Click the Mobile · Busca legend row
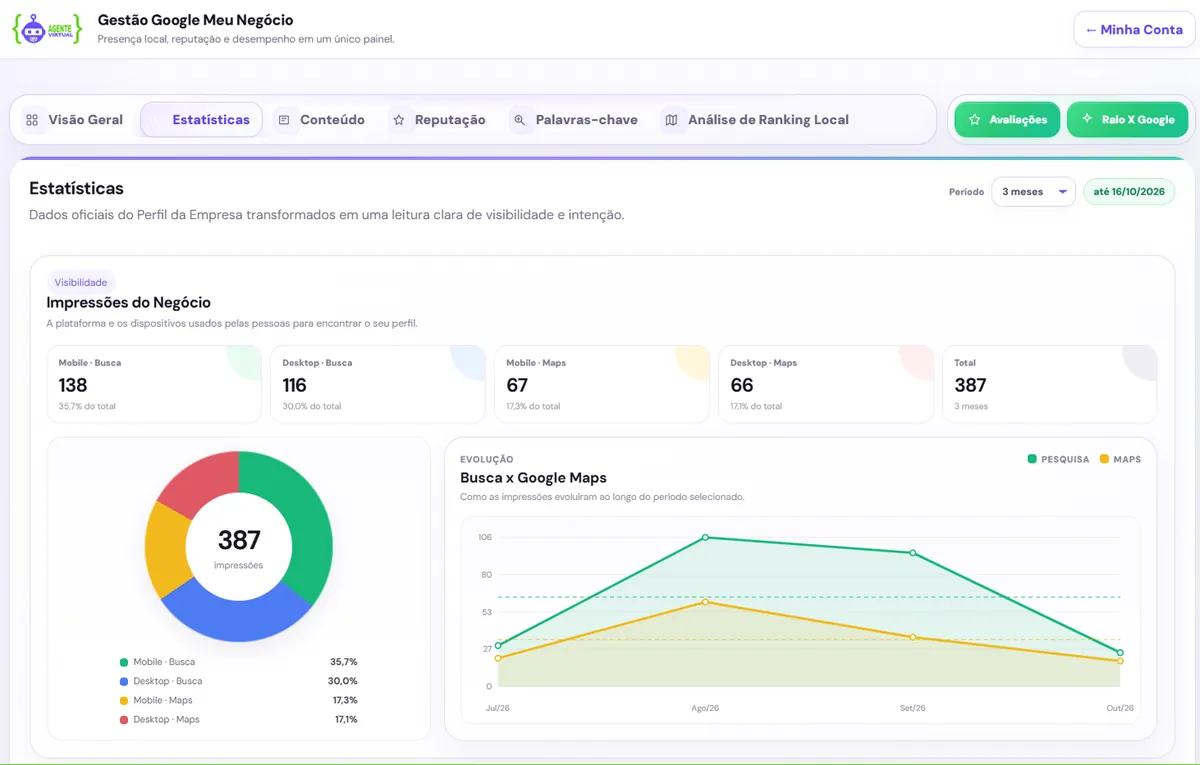Image resolution: width=1200 pixels, height=765 pixels. [x=238, y=662]
